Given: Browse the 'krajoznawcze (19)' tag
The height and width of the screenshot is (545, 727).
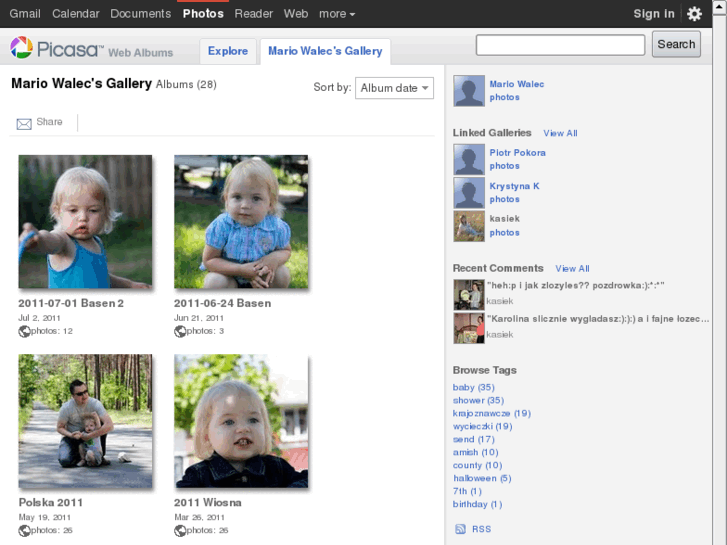Looking at the screenshot, I should point(492,413).
